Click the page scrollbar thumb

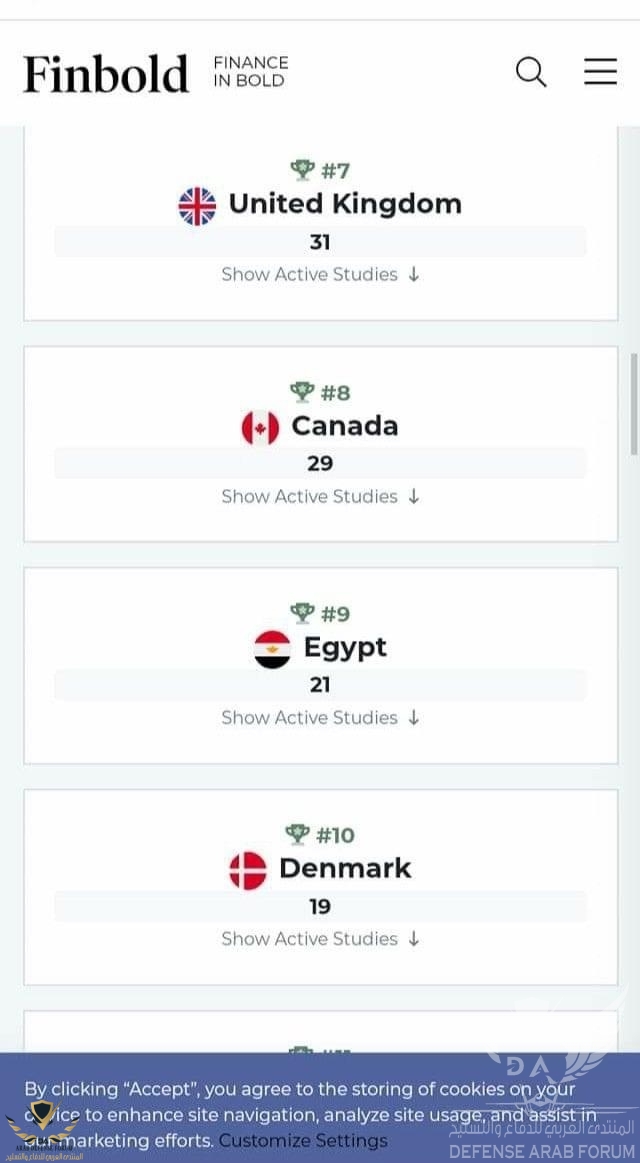click(x=632, y=400)
